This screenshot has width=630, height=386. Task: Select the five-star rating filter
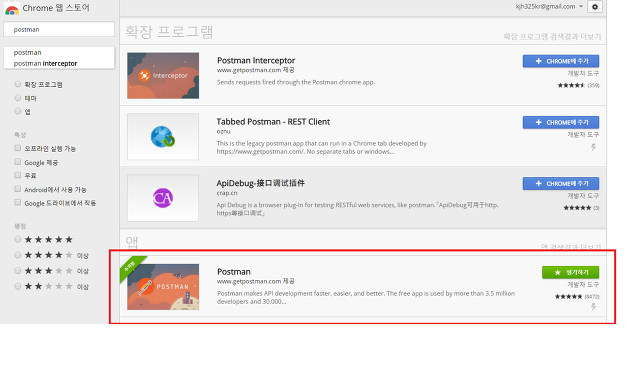pos(18,239)
